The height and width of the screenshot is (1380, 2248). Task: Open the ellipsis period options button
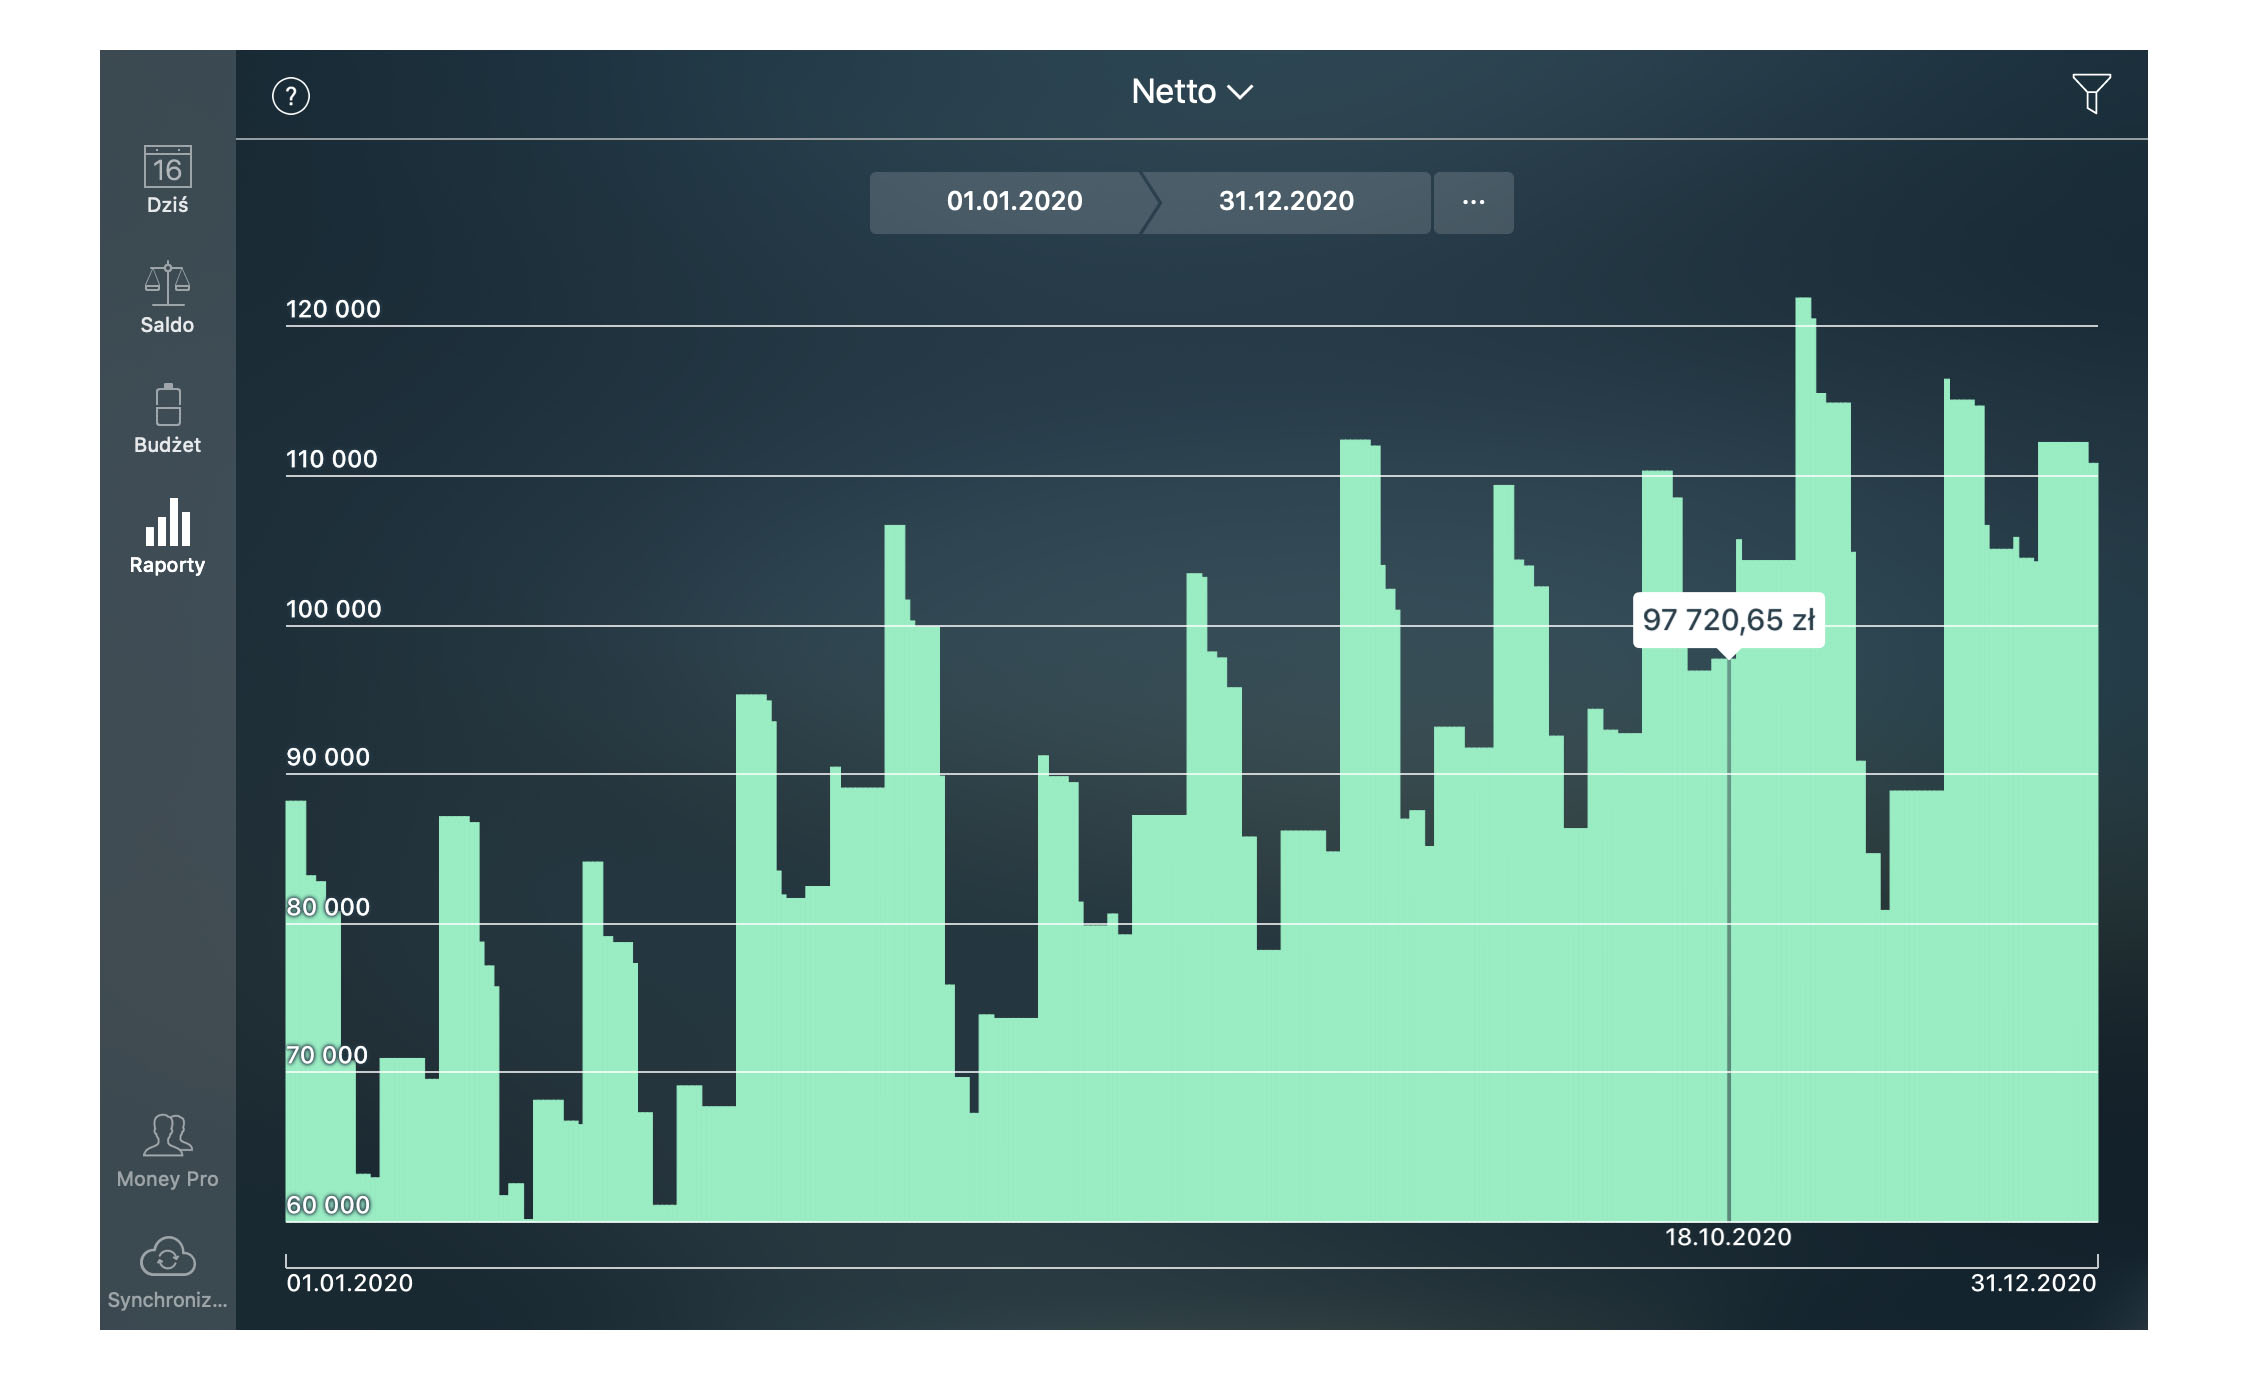[1474, 202]
